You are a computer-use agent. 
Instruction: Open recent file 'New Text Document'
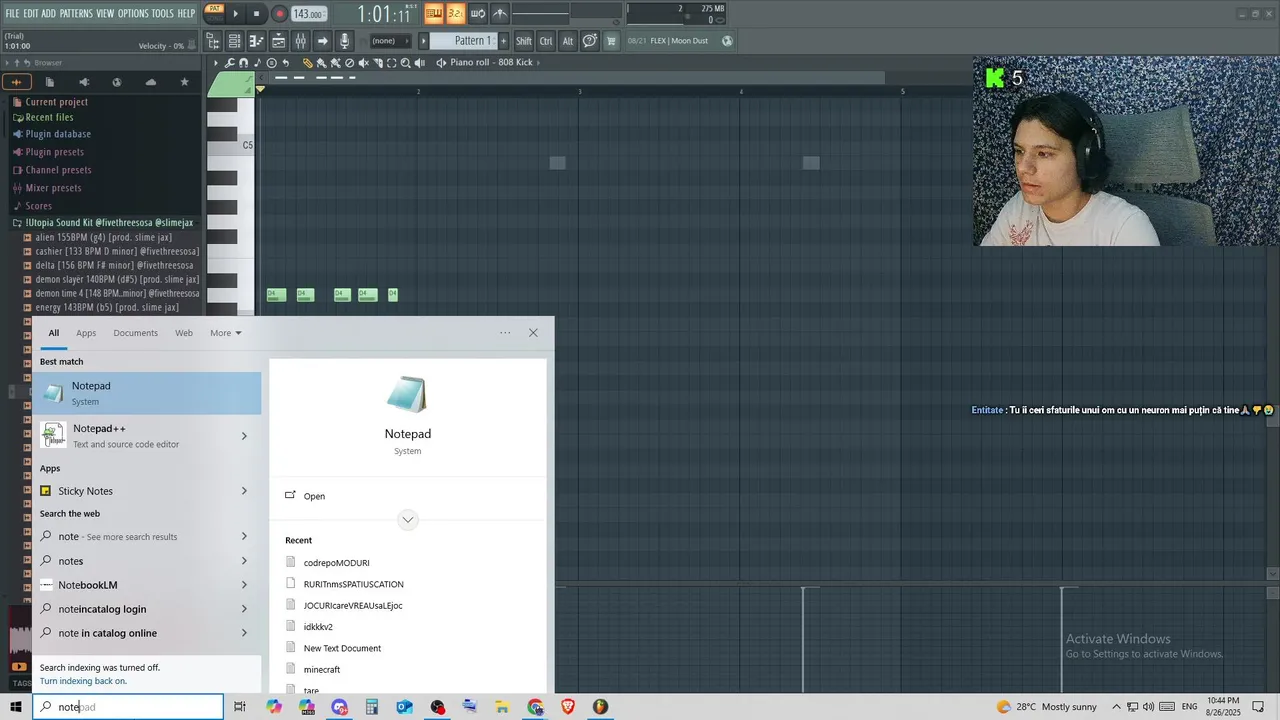tap(342, 648)
